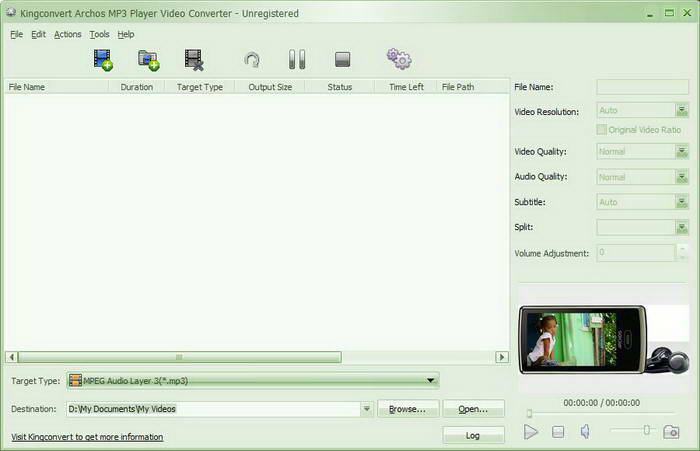700x451 pixels.
Task: Open the Video Resolution dropdown
Action: click(682, 111)
